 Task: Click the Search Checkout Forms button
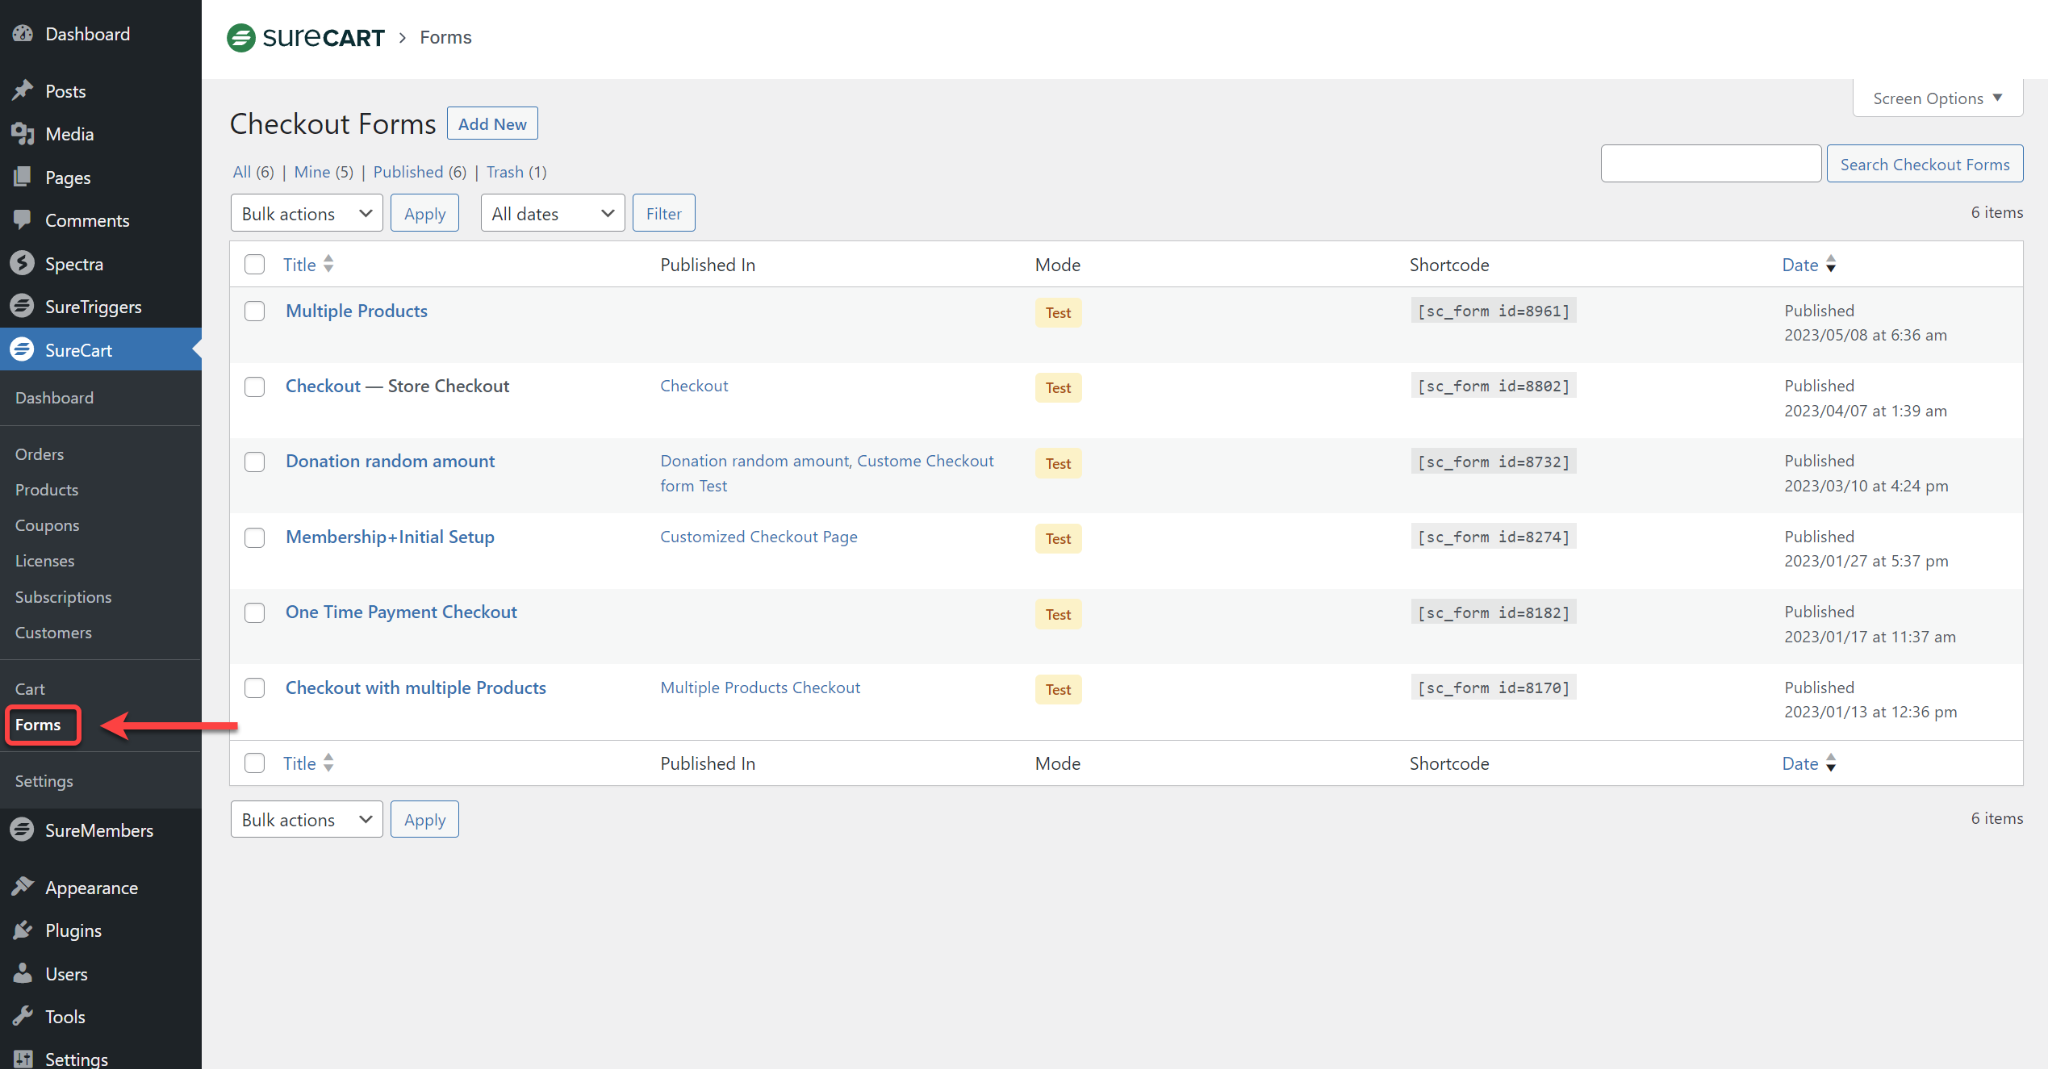pos(1924,164)
